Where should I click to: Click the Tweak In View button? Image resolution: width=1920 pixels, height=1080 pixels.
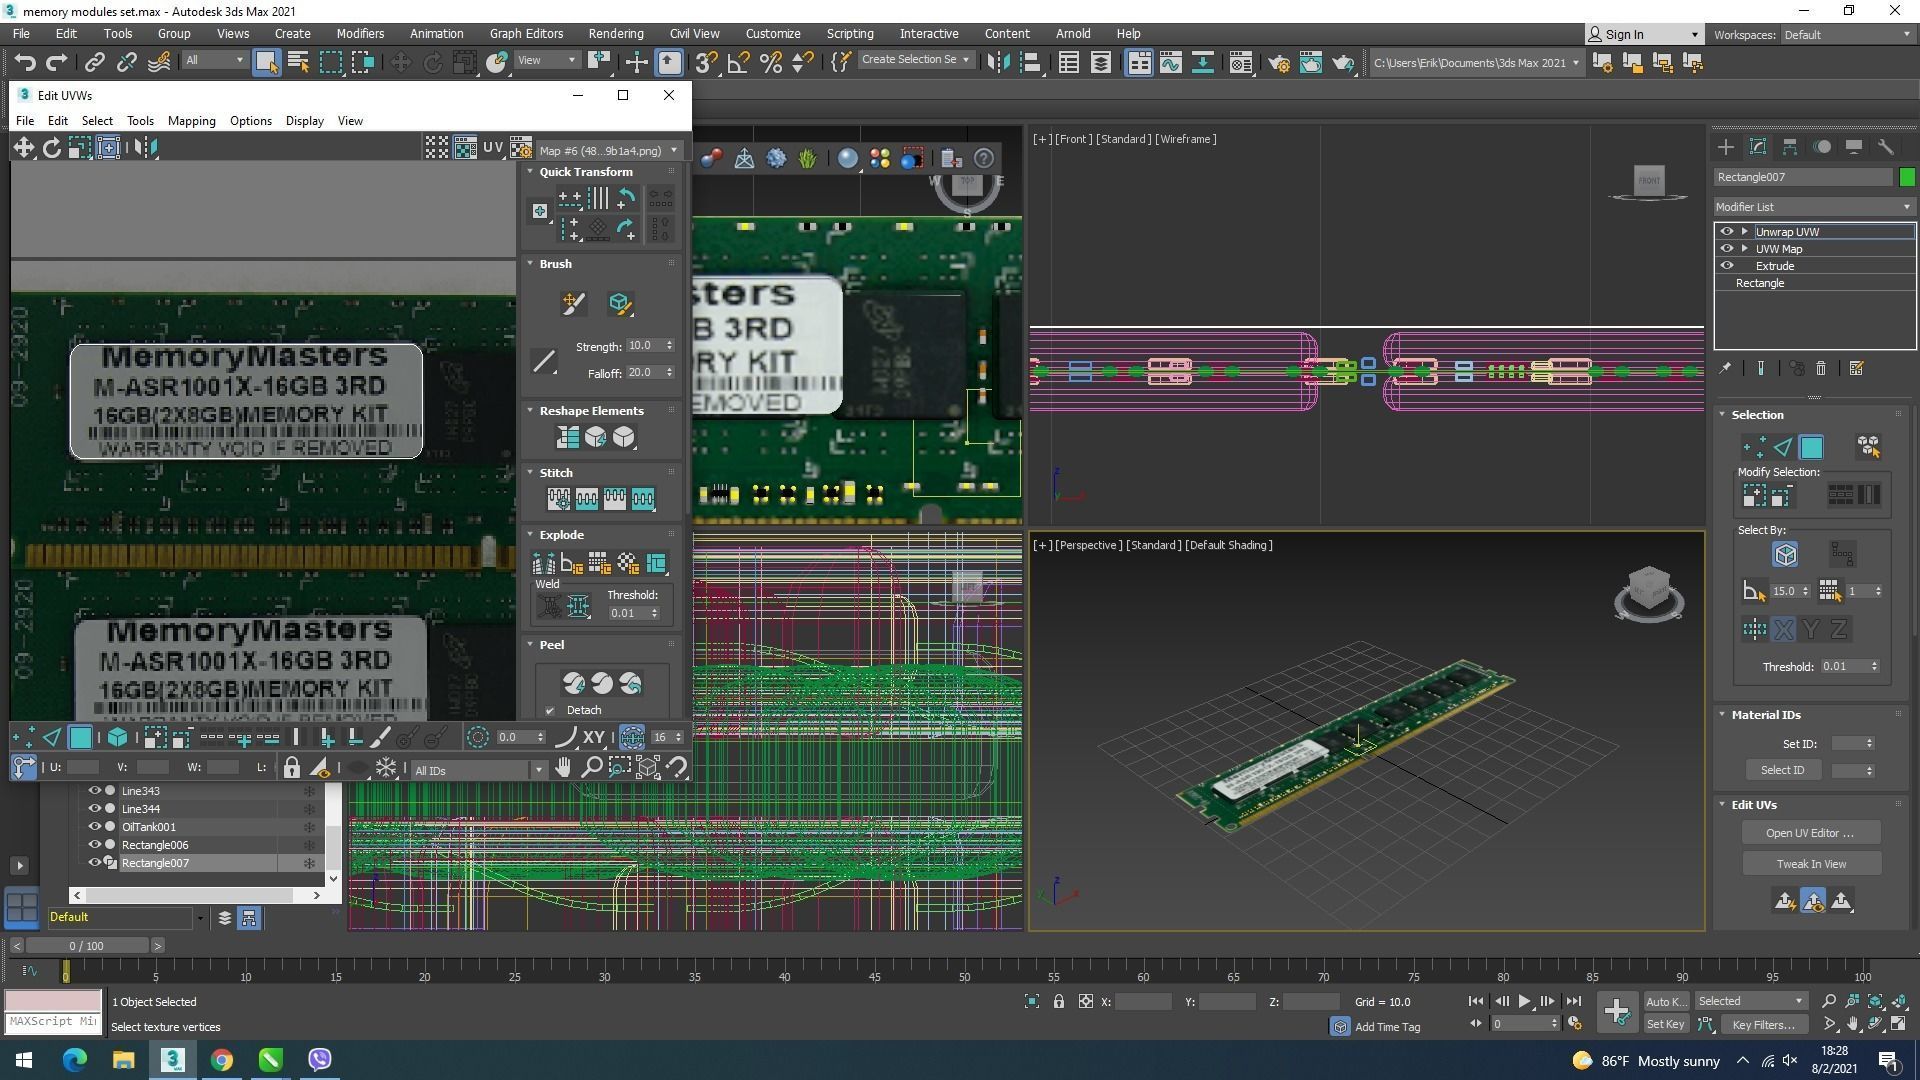[x=1810, y=864]
